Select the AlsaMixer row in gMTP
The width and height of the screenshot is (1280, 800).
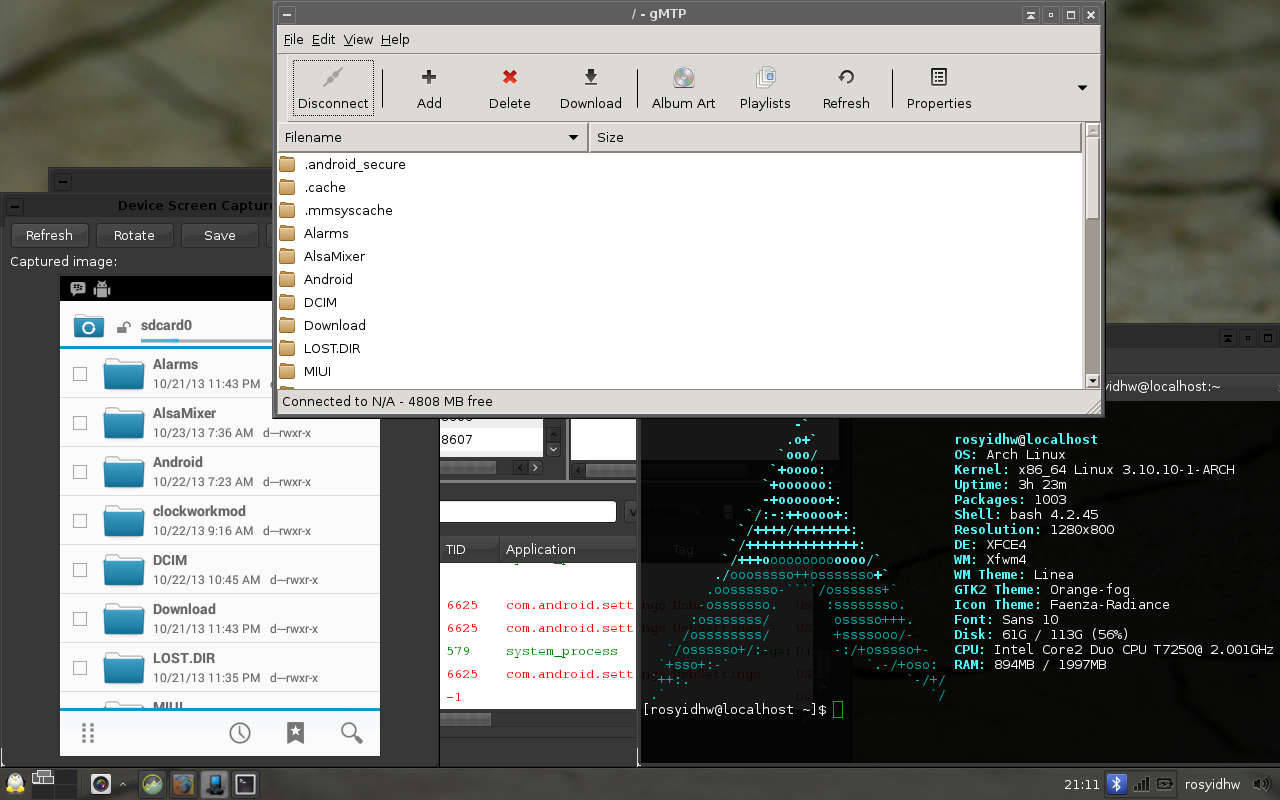[x=680, y=256]
